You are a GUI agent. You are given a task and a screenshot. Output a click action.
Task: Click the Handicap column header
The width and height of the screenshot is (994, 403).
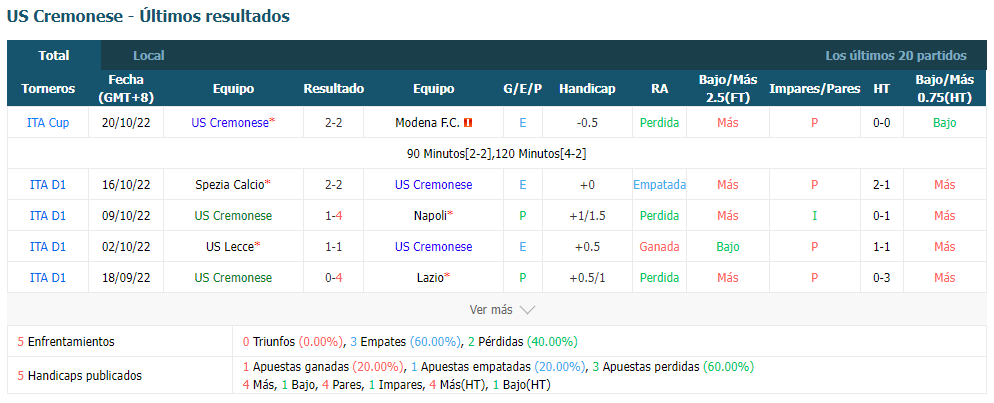pyautogui.click(x=587, y=89)
